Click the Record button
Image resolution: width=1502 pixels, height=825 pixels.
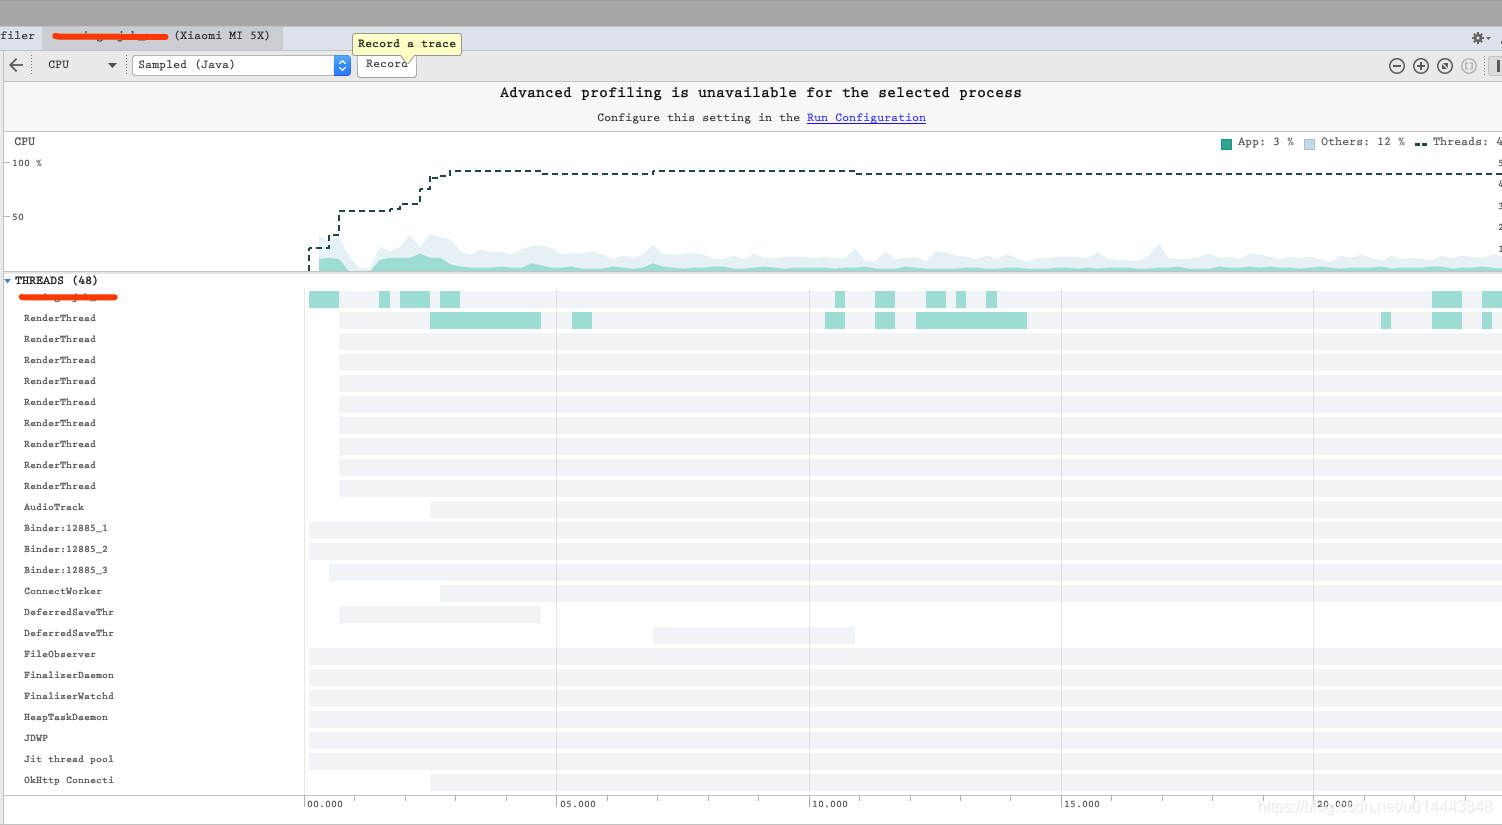pos(387,65)
